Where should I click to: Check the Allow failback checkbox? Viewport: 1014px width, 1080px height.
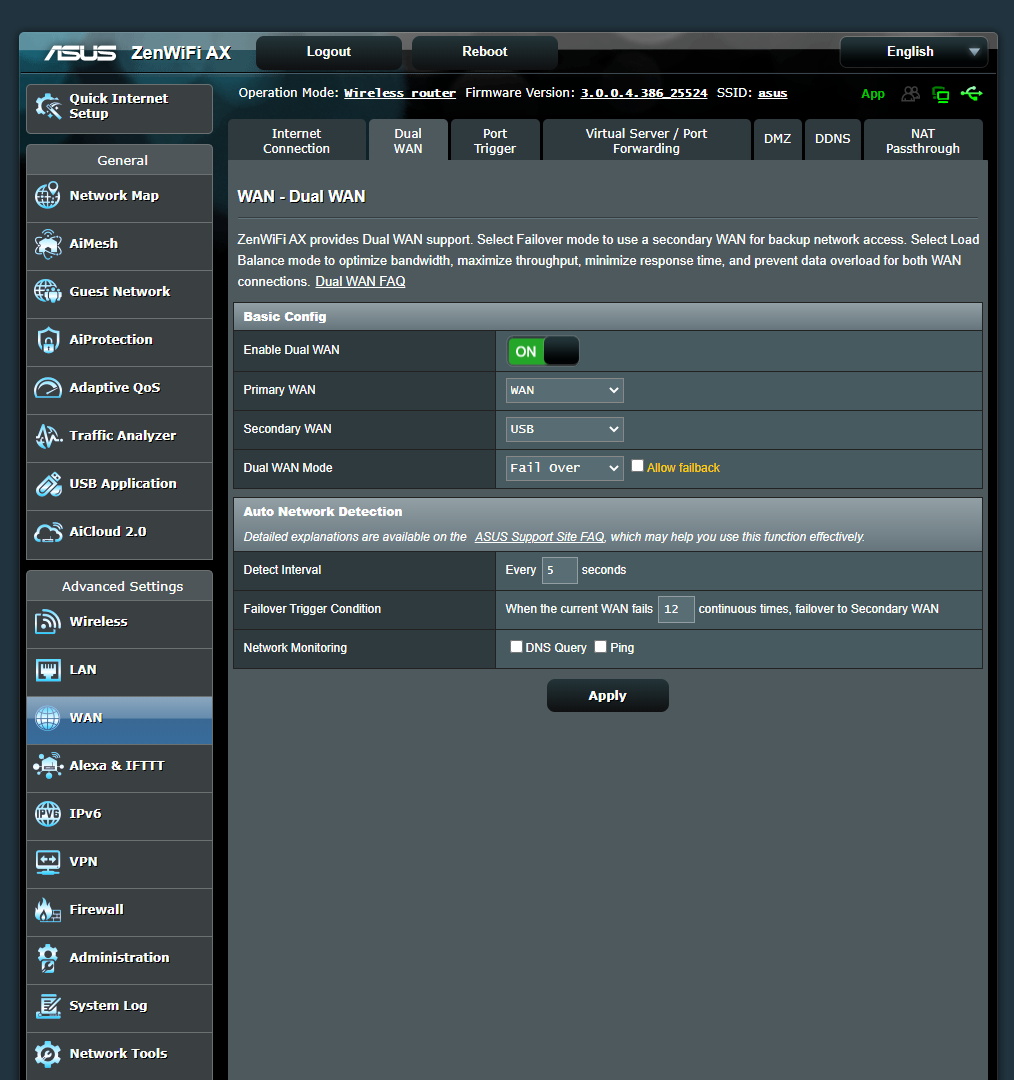(637, 466)
